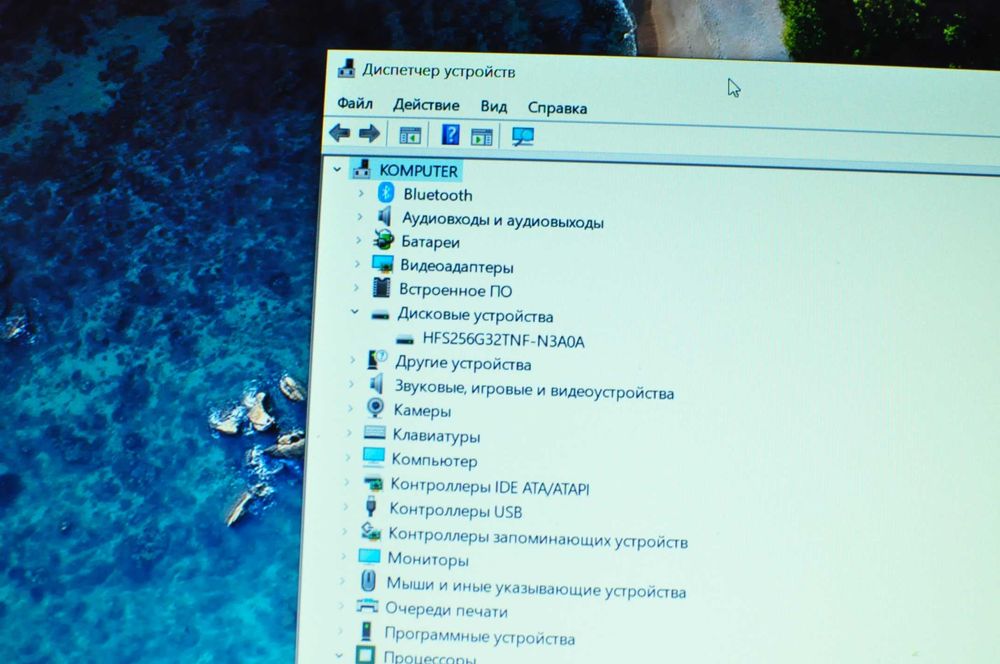Open the Вид menu
The height and width of the screenshot is (664, 1000).
pyautogui.click(x=494, y=107)
